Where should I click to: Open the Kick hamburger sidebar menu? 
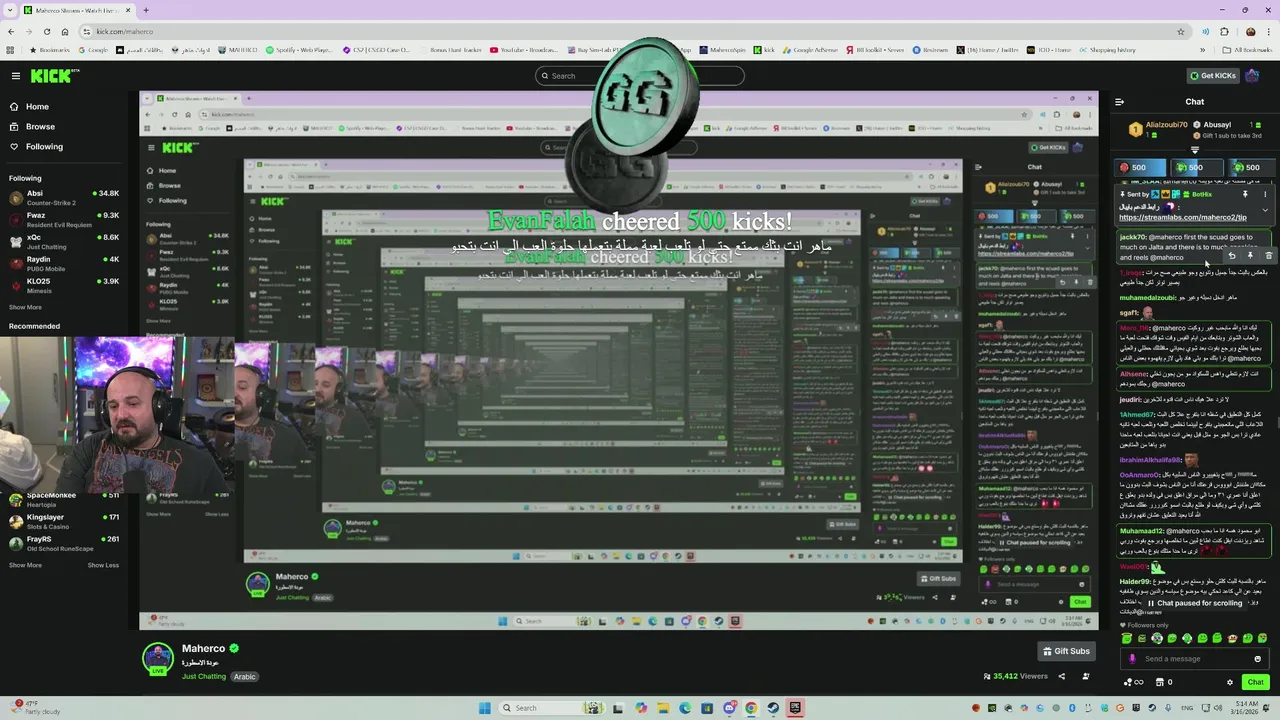pyautogui.click(x=15, y=76)
